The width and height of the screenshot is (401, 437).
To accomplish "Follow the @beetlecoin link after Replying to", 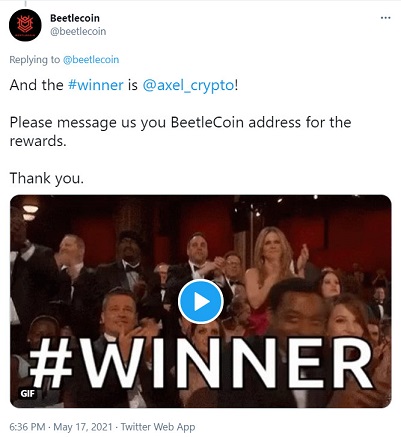I will click(91, 60).
